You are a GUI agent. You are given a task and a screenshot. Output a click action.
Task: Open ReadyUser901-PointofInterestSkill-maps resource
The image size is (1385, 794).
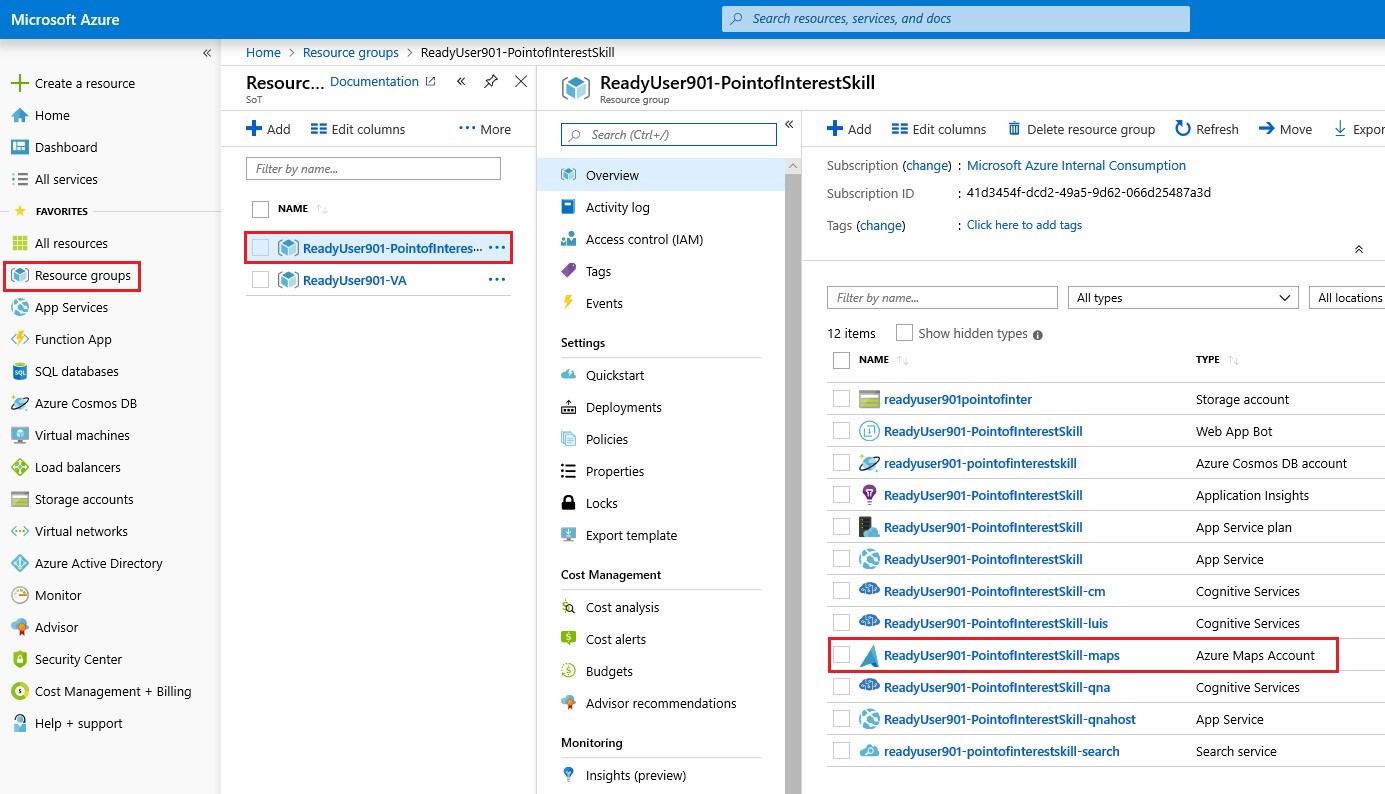pos(1001,655)
